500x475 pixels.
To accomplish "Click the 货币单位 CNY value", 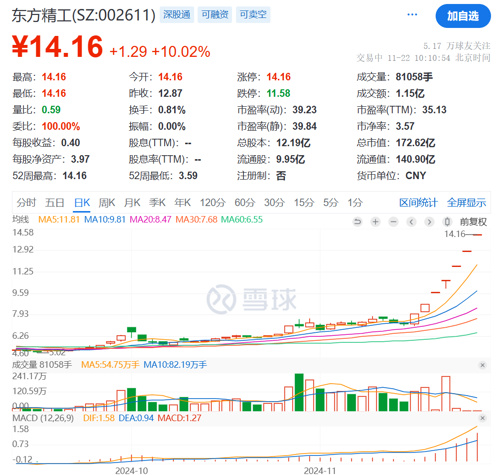I will coord(416,176).
